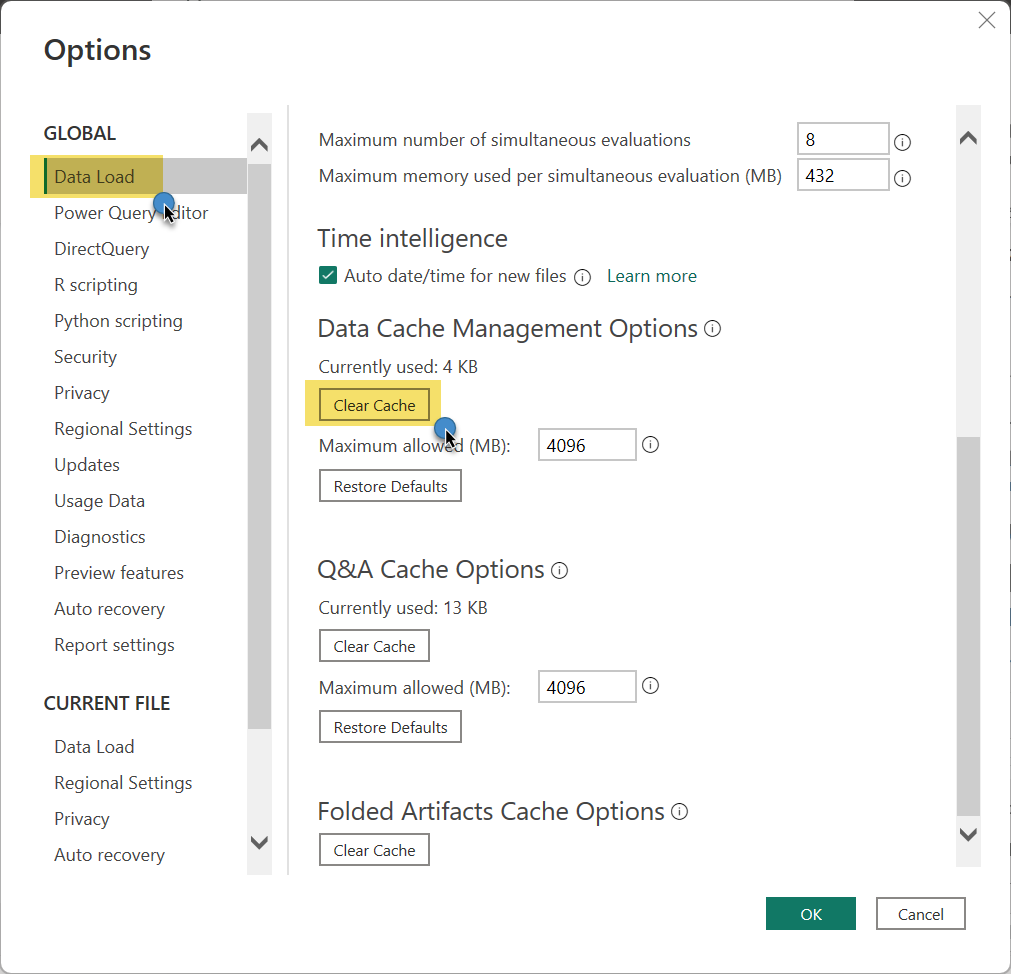Cancel the Options dialog
The width and height of the screenshot is (1011, 974).
920,914
